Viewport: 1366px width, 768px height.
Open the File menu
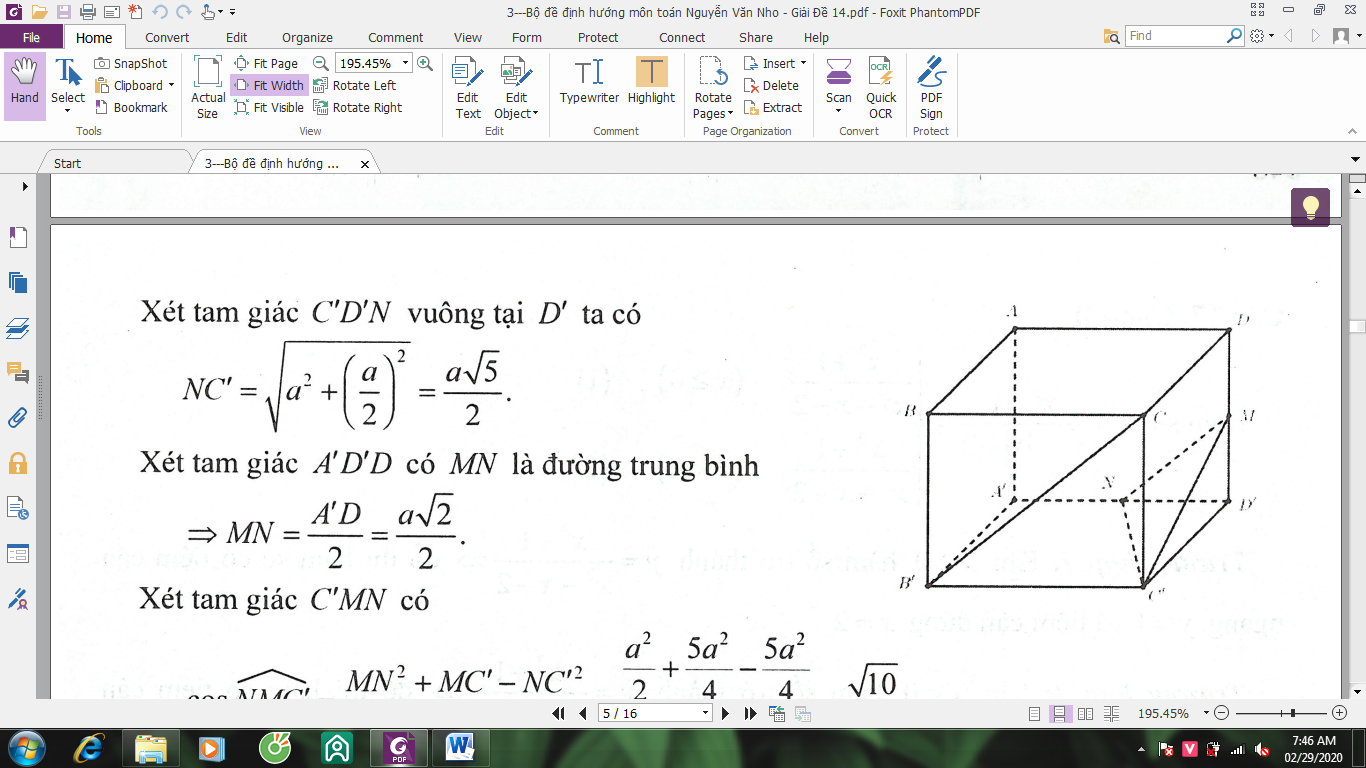(x=31, y=37)
